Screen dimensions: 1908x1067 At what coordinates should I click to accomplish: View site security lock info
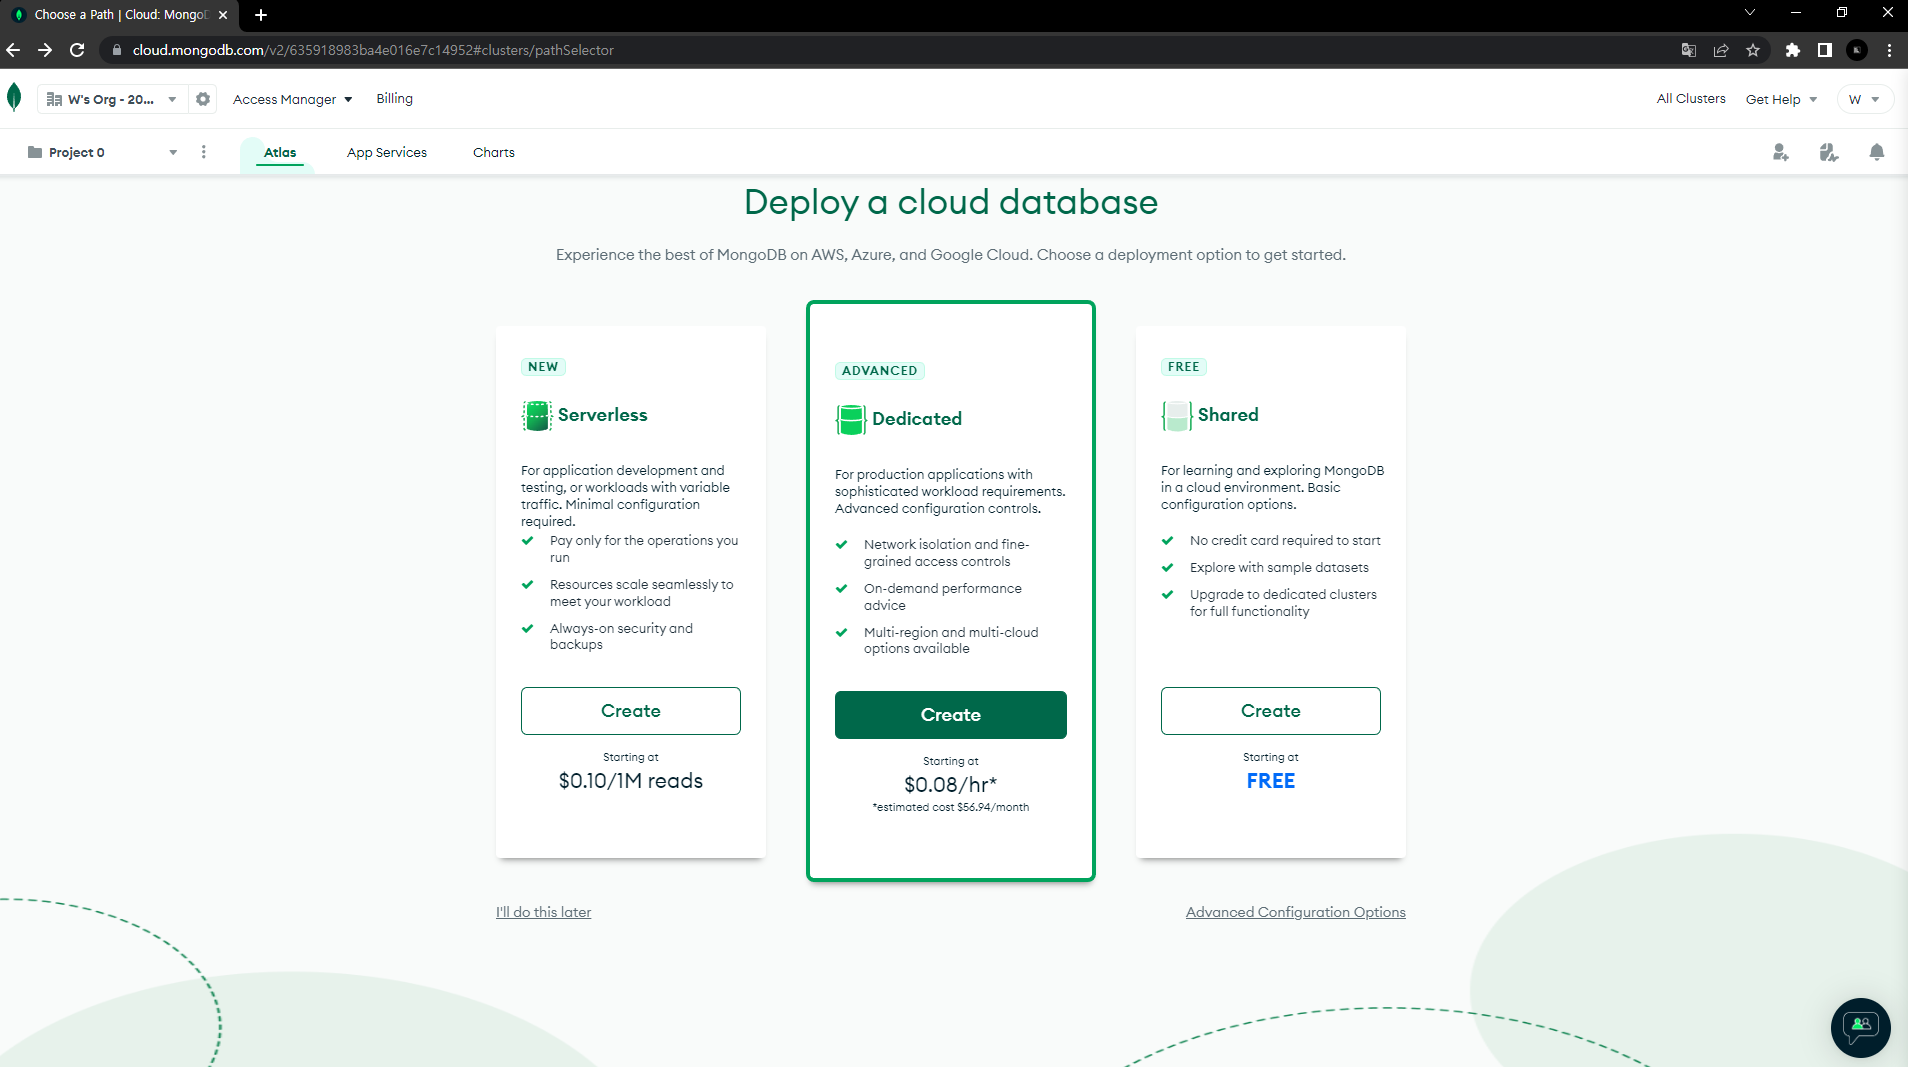tap(117, 50)
